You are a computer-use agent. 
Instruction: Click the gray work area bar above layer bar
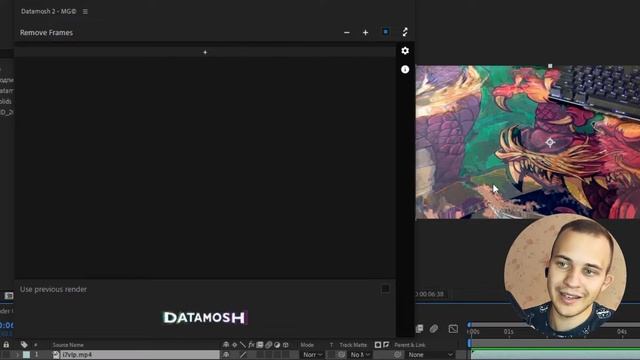[x=556, y=343]
